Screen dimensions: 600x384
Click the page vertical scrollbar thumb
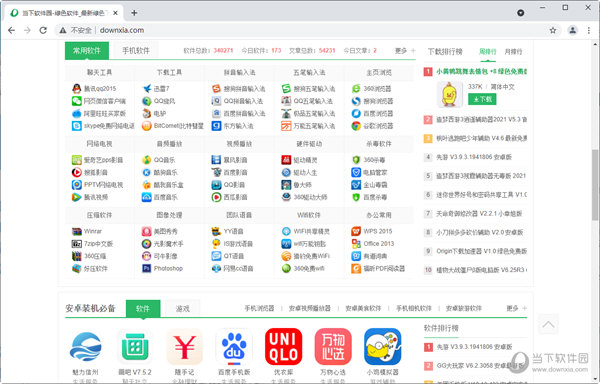595,185
